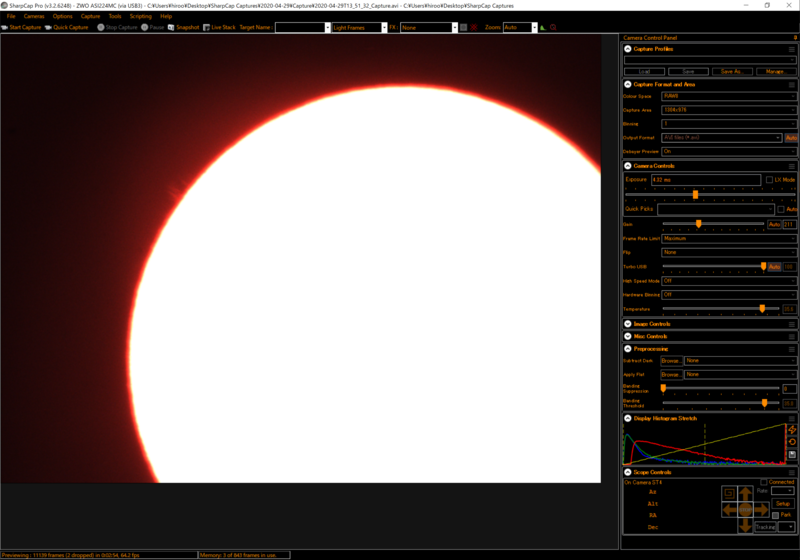
Task: Toggle the Auto button for Gain
Action: tap(774, 224)
